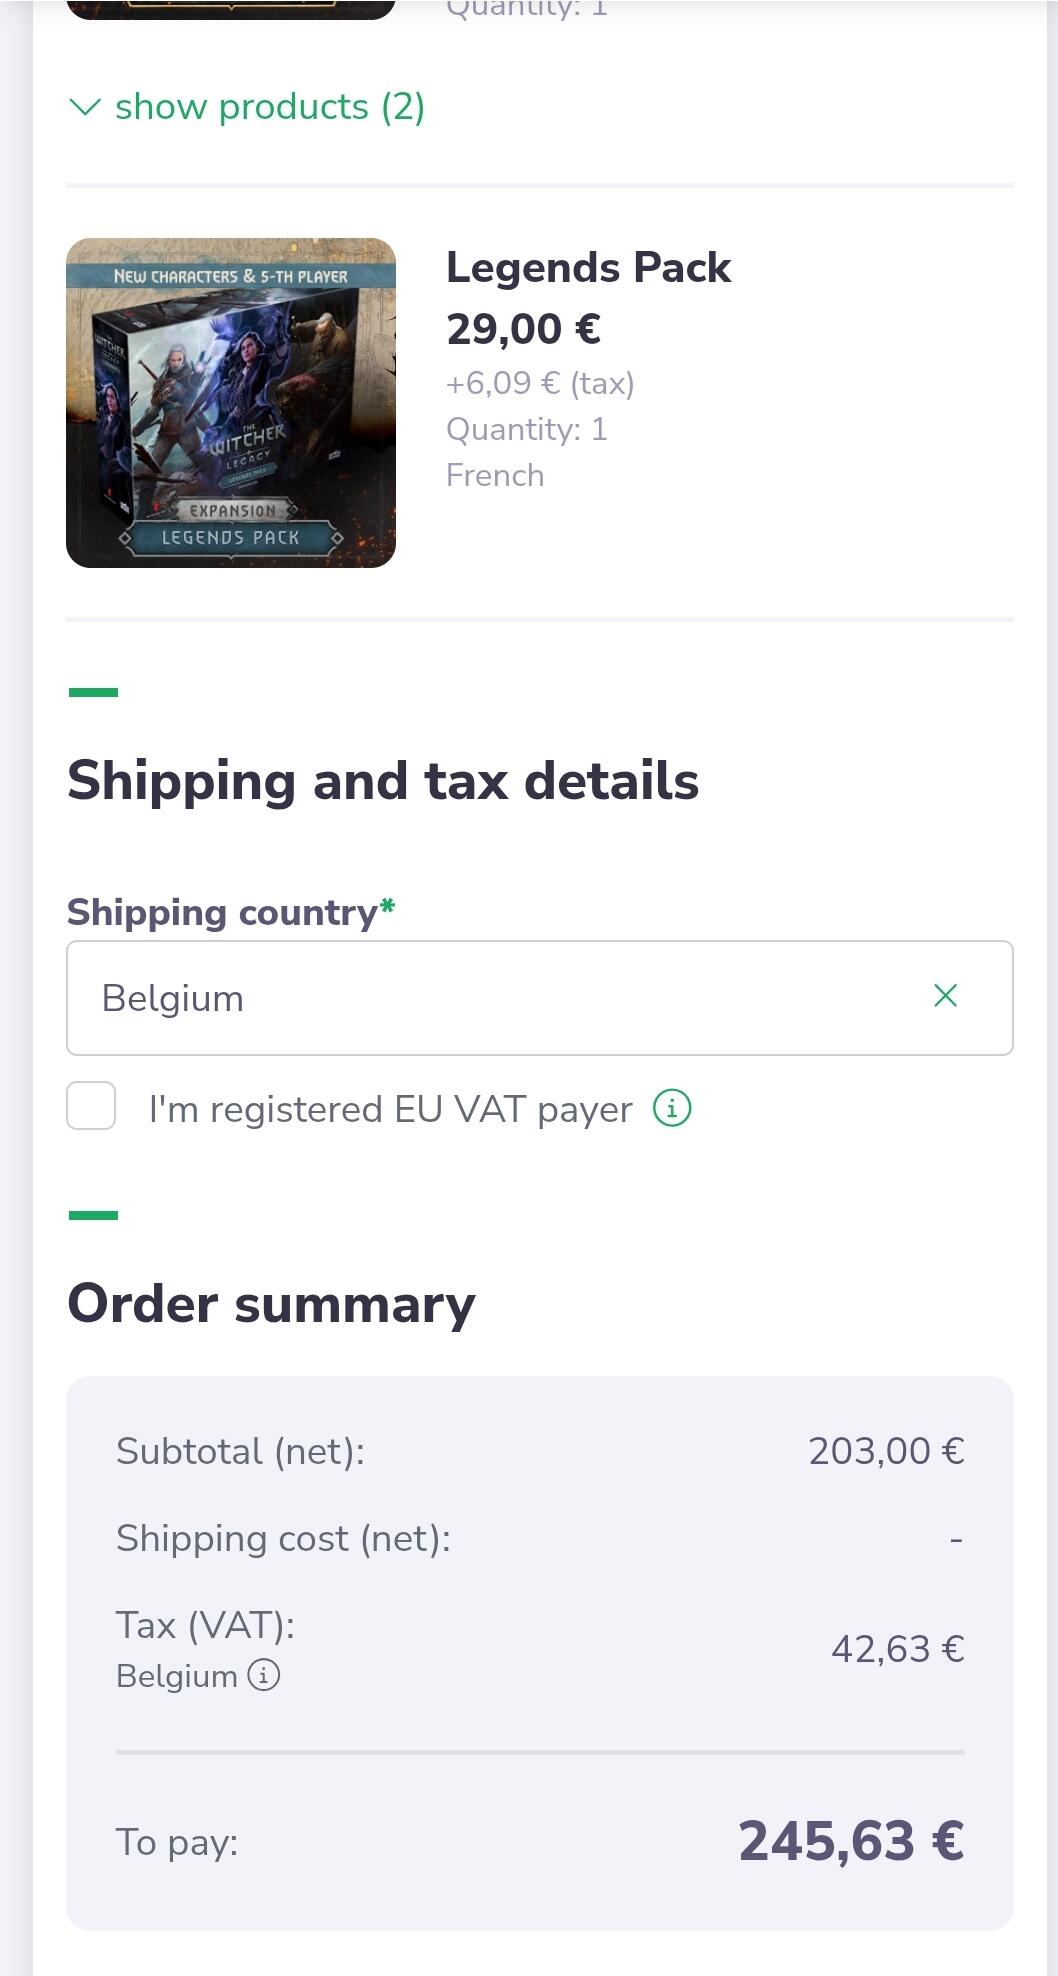Viewport: 1058px width, 1976px height.
Task: Click the Belgium label under Tax (VAT)
Action: pos(177,1676)
